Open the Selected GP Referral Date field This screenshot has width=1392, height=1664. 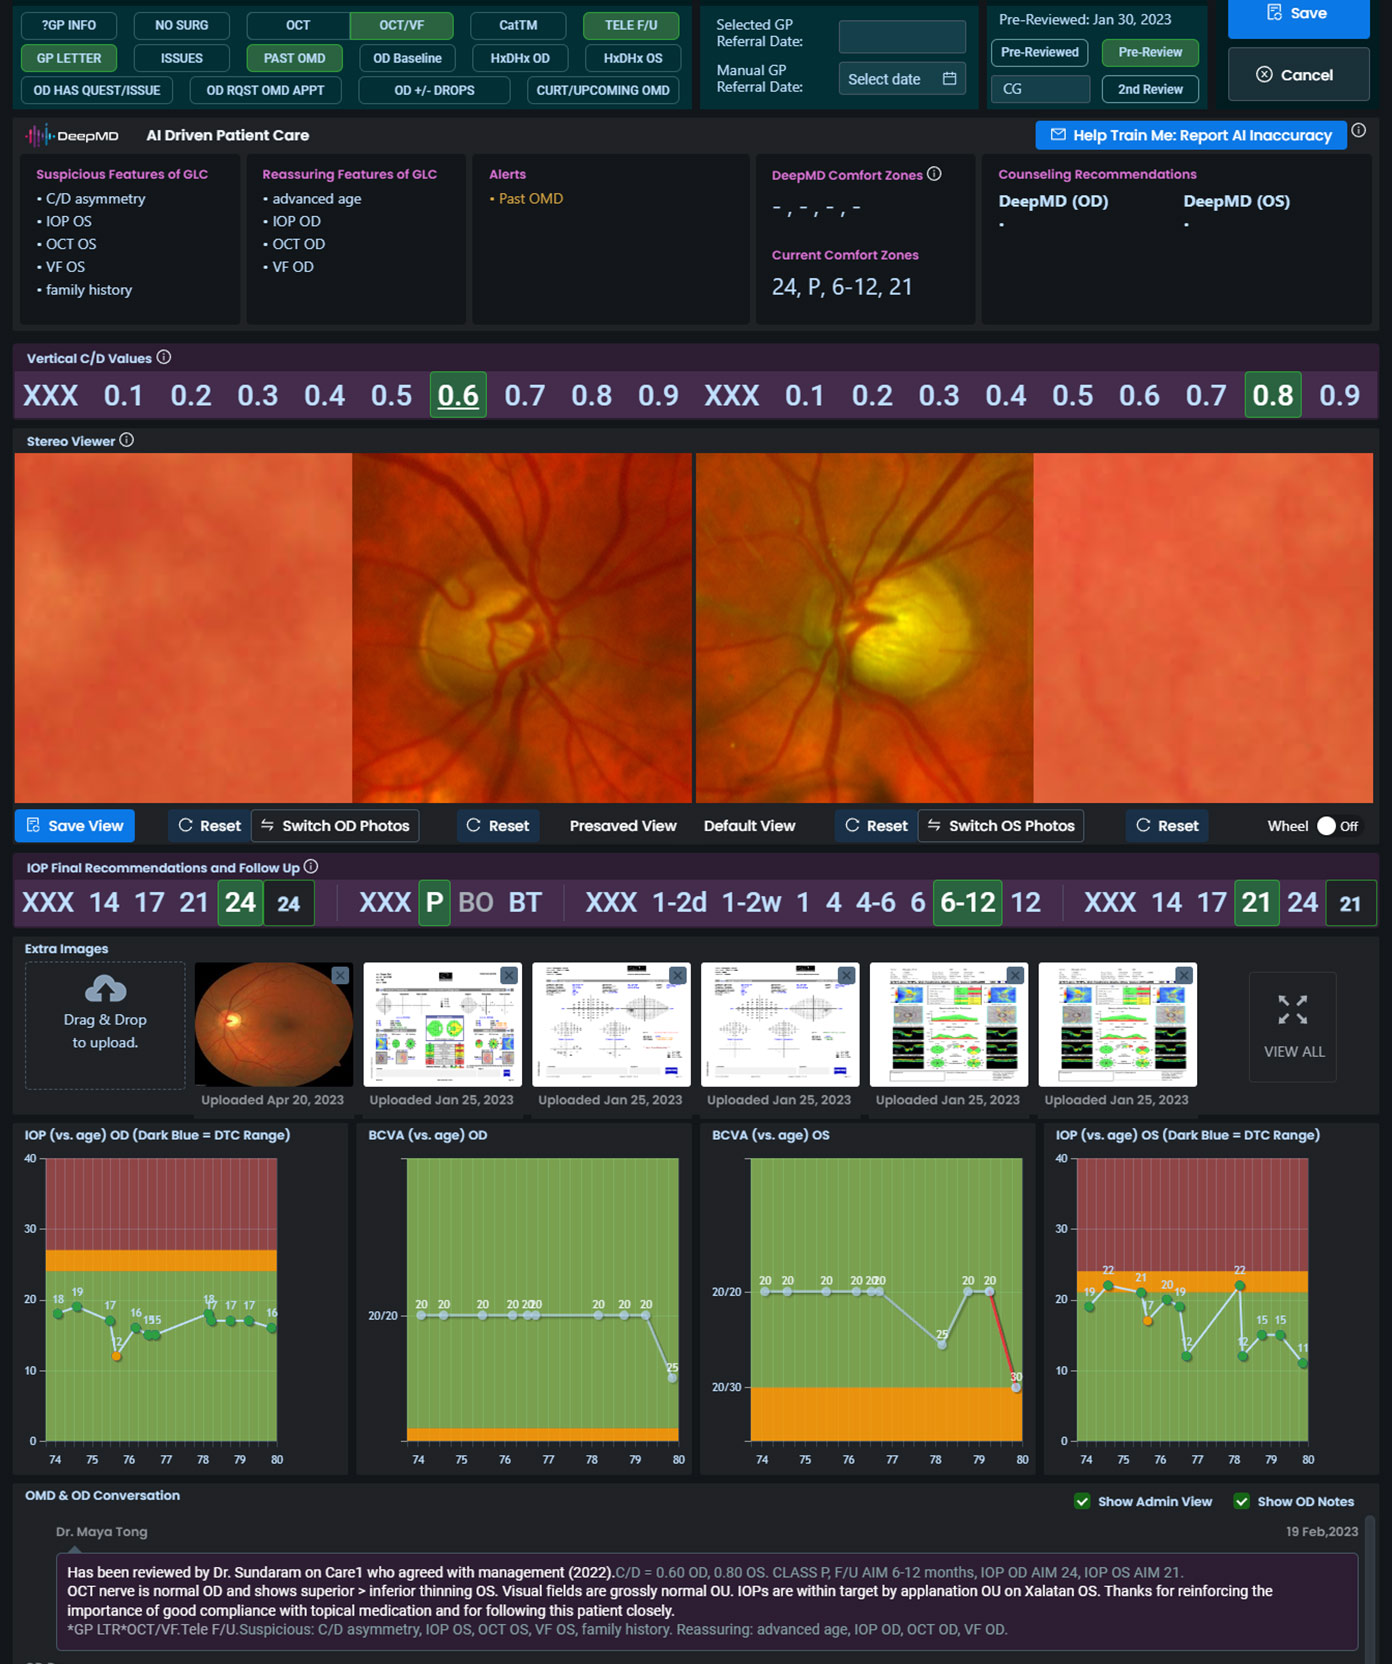(901, 37)
